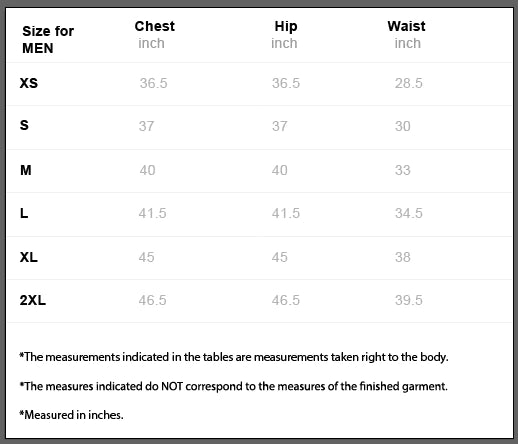The image size is (518, 444).
Task: Click the 'Measured in inches' note
Action: pyautogui.click(x=71, y=415)
